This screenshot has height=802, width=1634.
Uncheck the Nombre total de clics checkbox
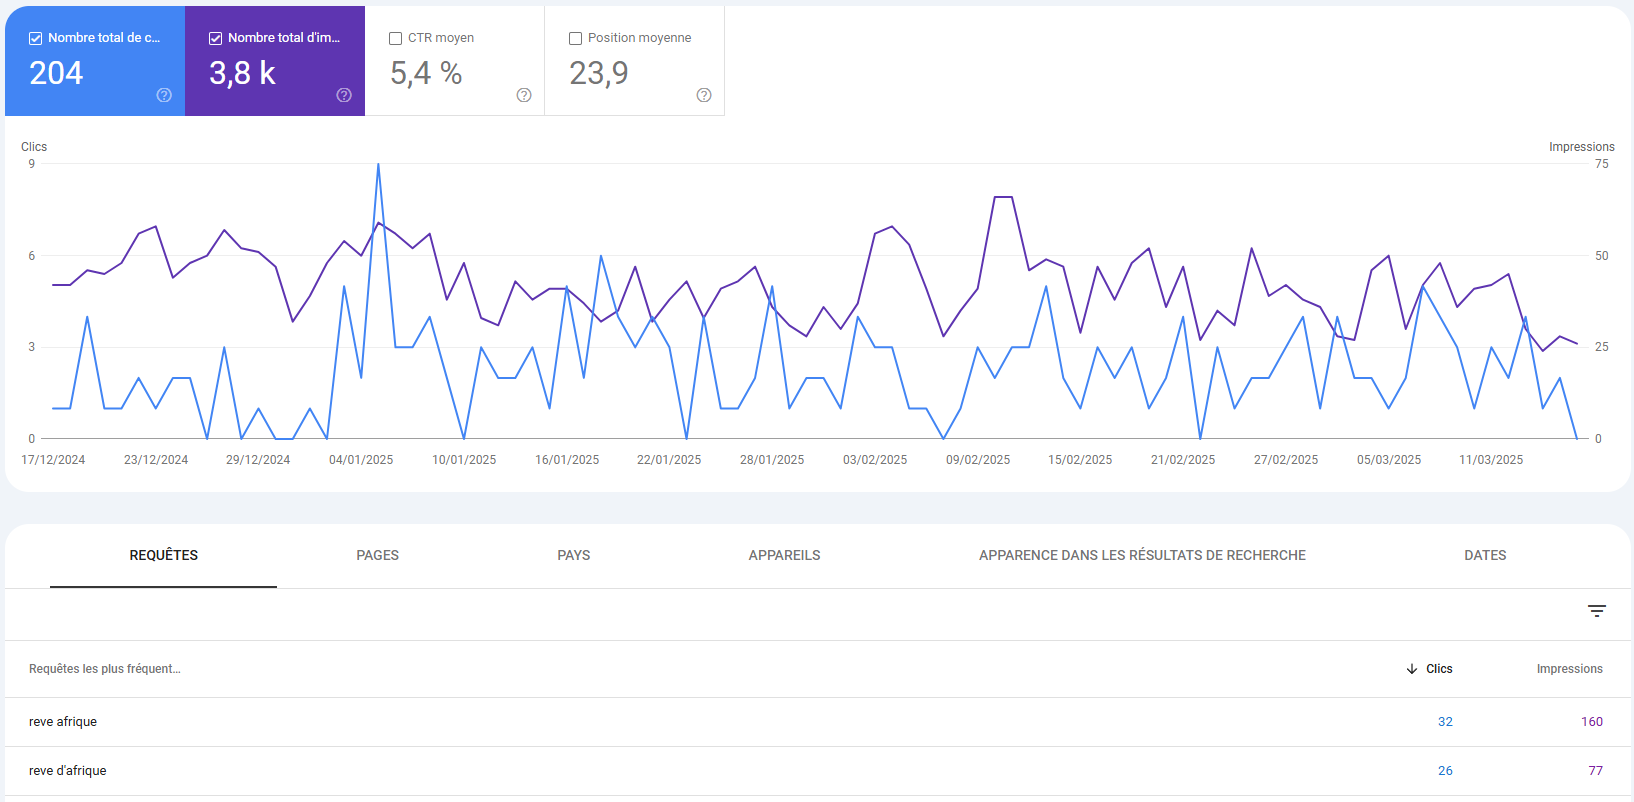[35, 38]
